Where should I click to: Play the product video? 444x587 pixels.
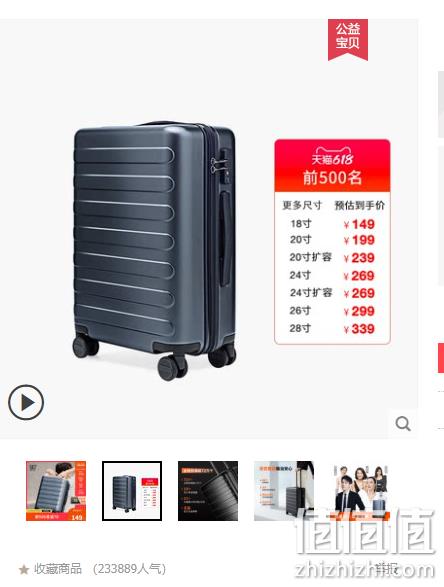(26, 402)
